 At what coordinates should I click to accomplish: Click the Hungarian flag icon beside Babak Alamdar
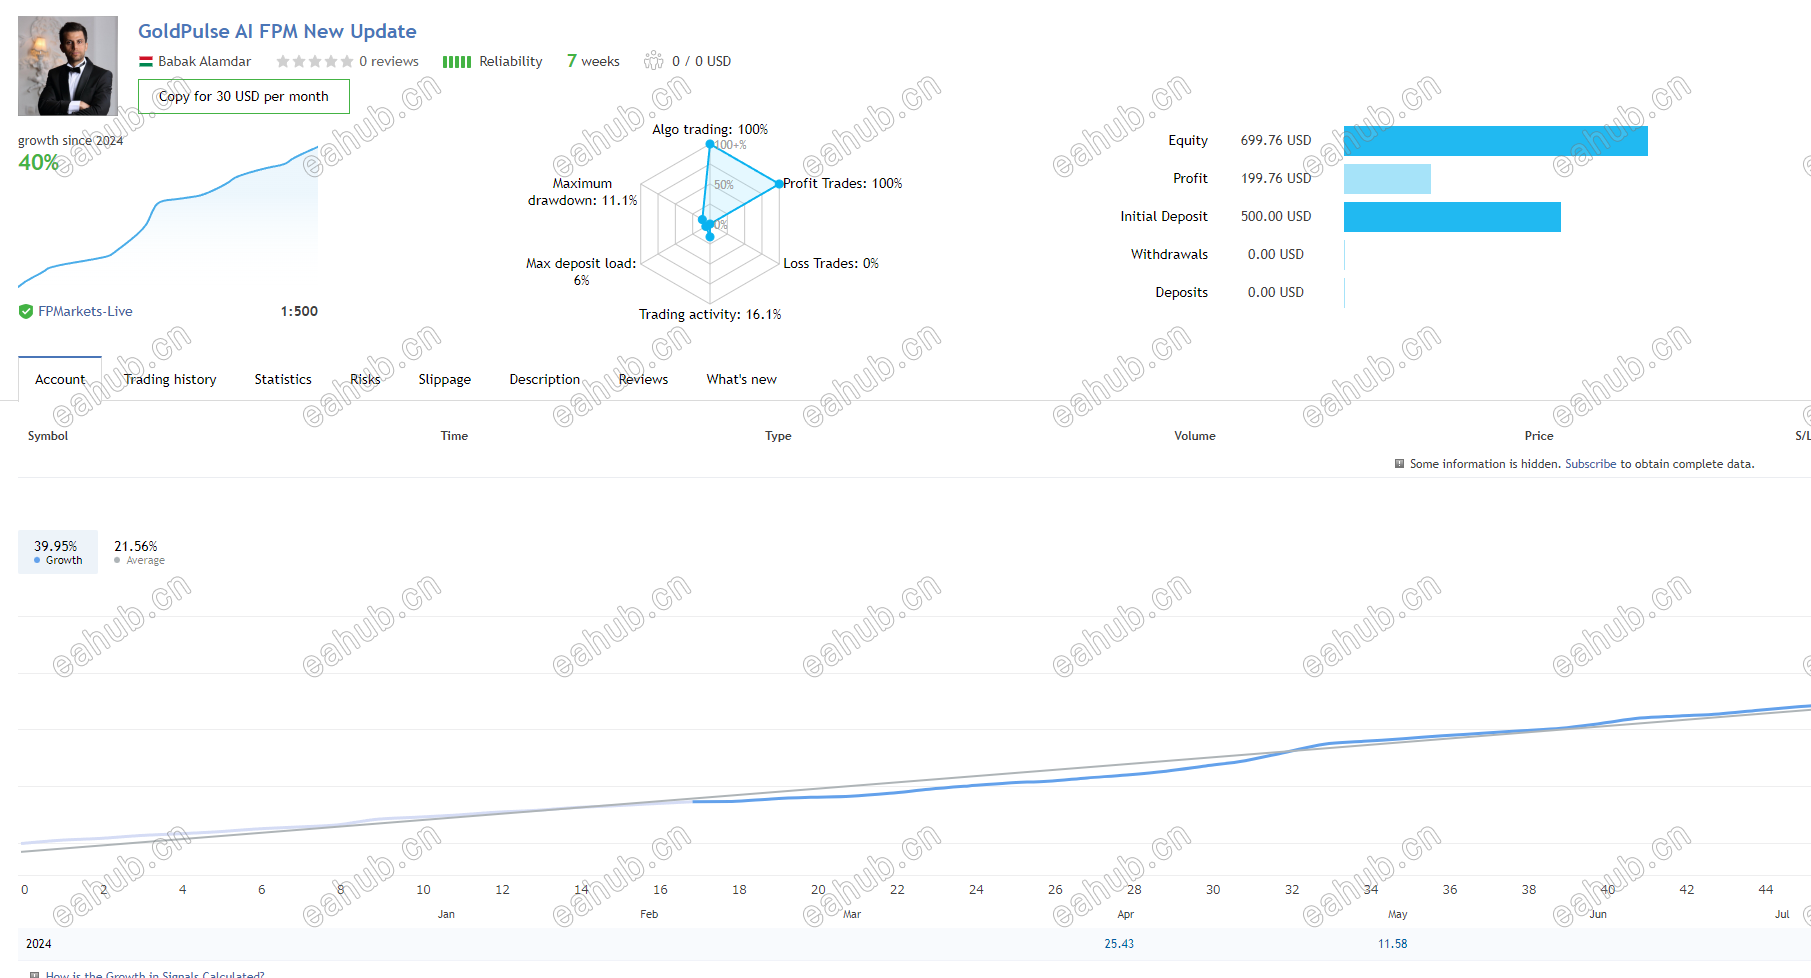[145, 62]
